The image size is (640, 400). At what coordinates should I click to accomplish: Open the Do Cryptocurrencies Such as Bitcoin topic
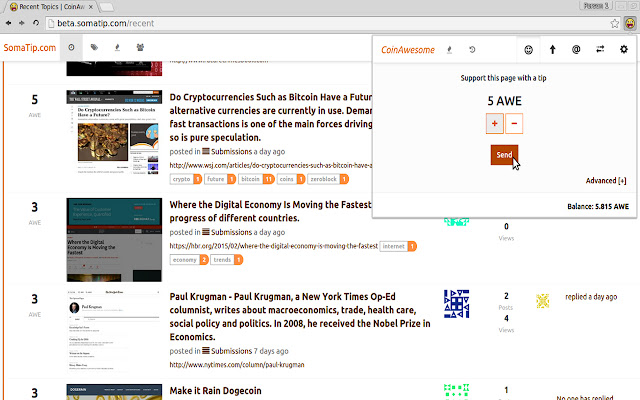pos(271,117)
